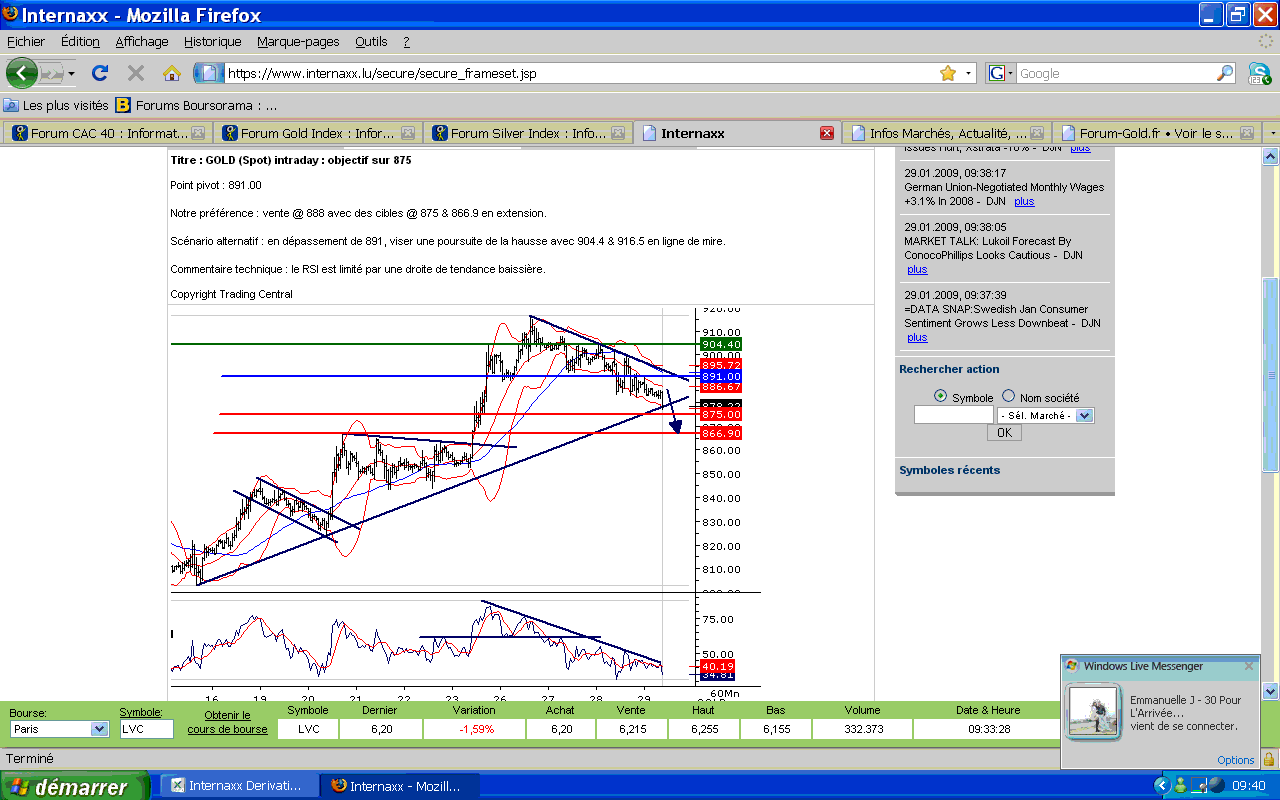
Task: Close the Internaxx tab
Action: 827,133
